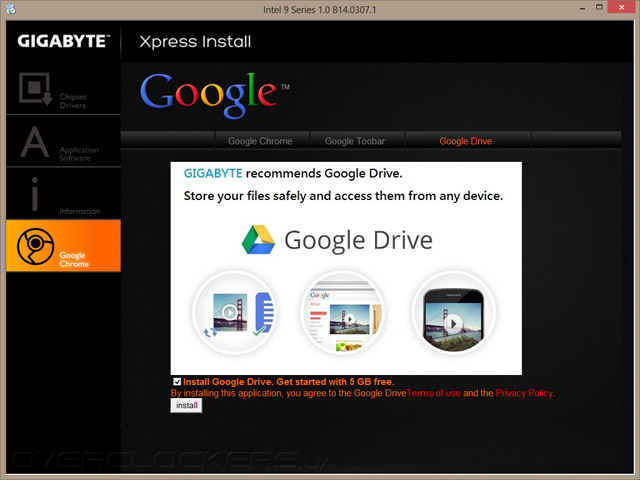Image resolution: width=640 pixels, height=480 pixels.
Task: Minimize the Intel 9 Series window
Action: point(582,8)
